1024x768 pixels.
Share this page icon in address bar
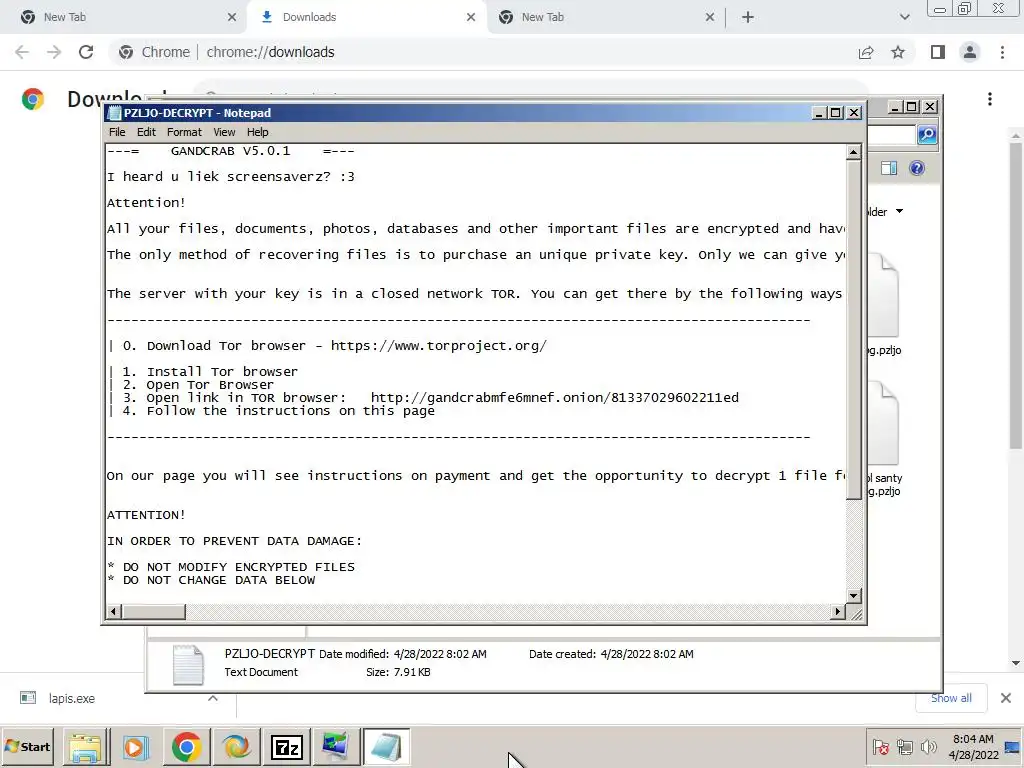pyautogui.click(x=866, y=52)
